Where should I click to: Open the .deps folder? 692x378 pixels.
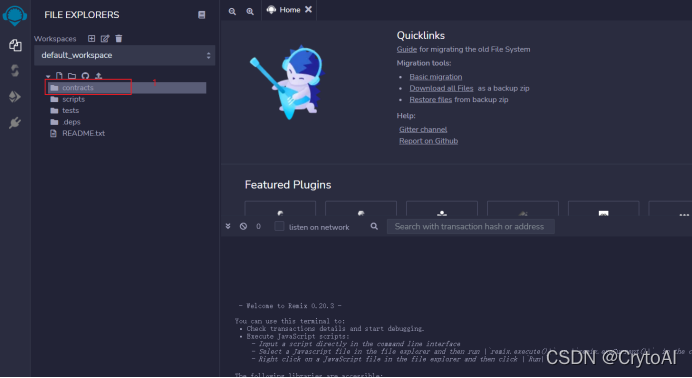pos(71,122)
